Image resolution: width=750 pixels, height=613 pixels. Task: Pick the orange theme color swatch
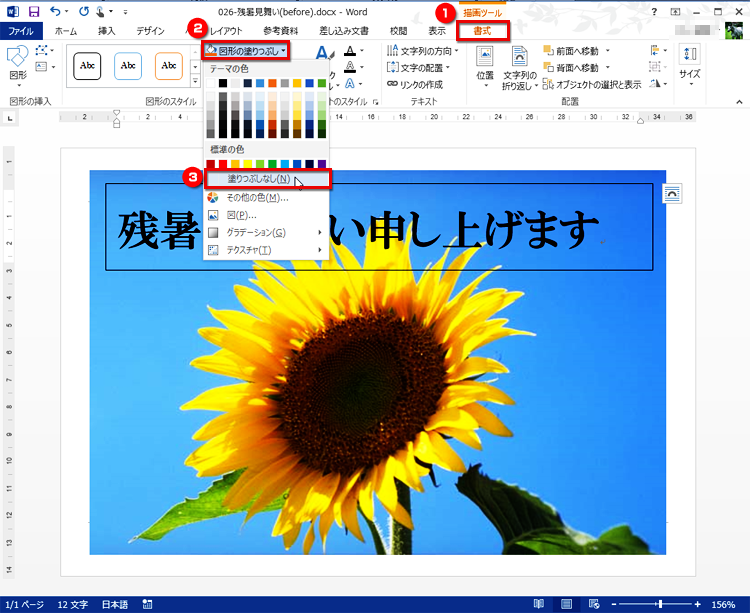[x=272, y=83]
